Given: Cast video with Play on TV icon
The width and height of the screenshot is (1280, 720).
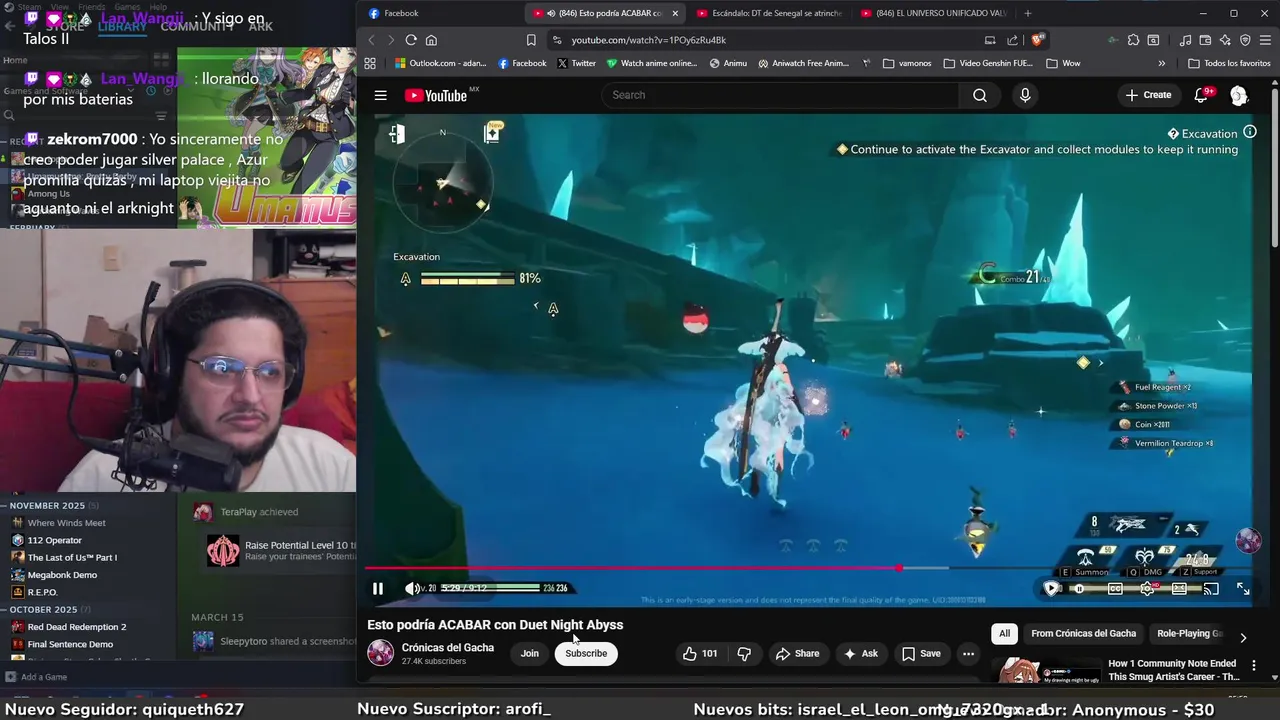Looking at the screenshot, I should pyautogui.click(x=1211, y=589).
